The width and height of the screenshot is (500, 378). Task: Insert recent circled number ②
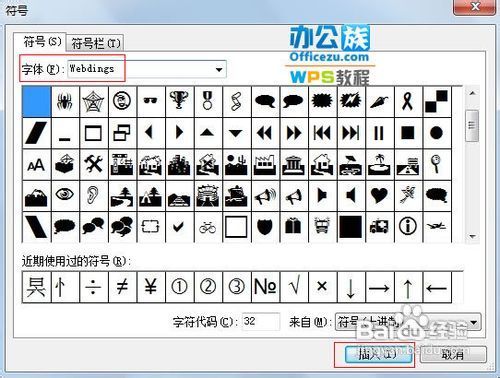[208, 287]
